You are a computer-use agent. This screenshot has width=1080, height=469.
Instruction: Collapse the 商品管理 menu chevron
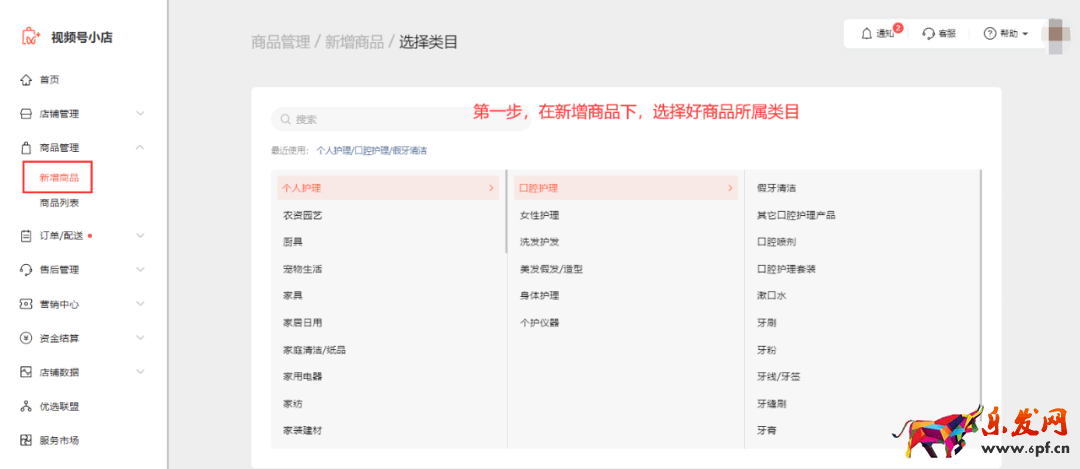click(140, 148)
